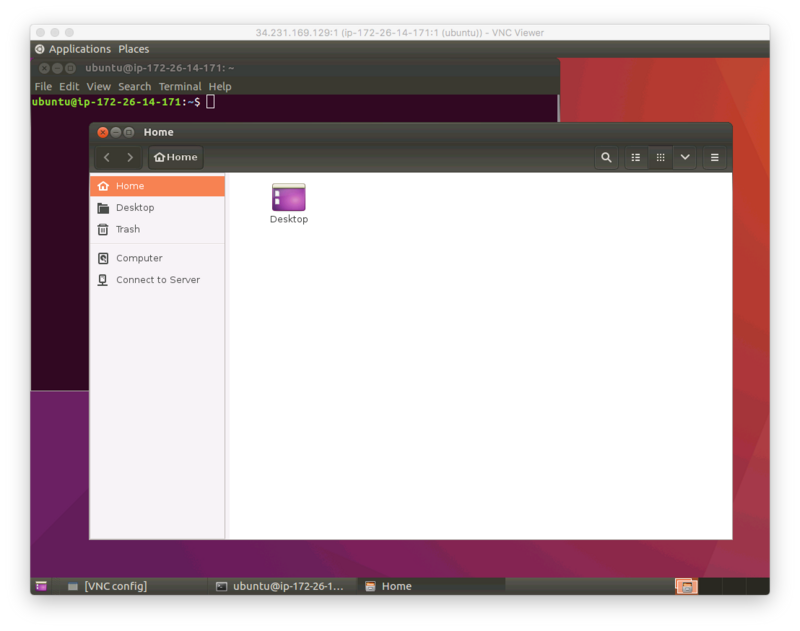Open the hamburger menu in Files
The width and height of the screenshot is (800, 631).
(x=714, y=157)
